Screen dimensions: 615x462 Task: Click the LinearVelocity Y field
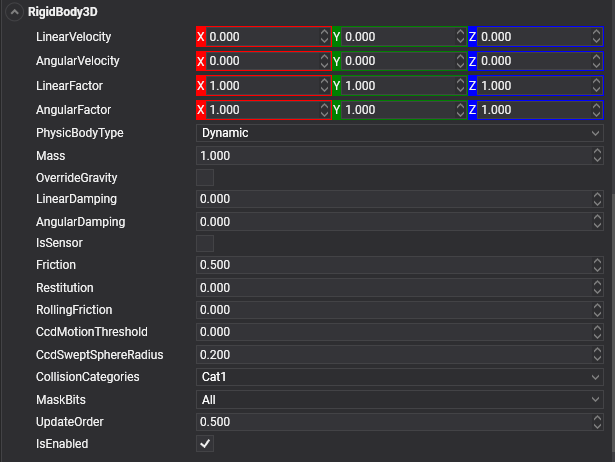click(396, 37)
